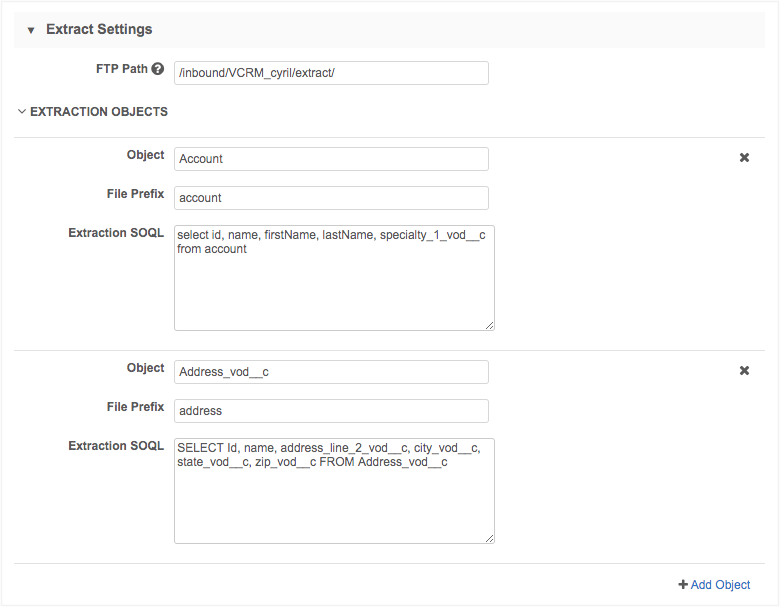781x608 pixels.
Task: Click the Add Object link
Action: [714, 585]
